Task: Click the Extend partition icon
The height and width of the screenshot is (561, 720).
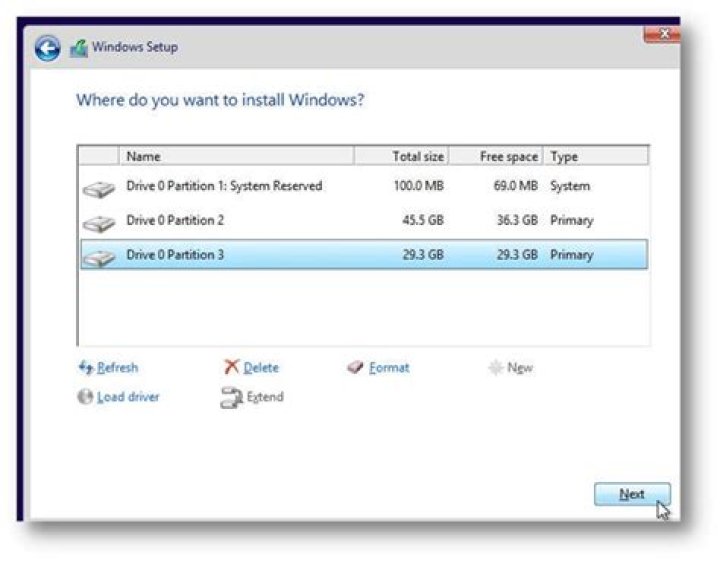Action: pos(231,397)
